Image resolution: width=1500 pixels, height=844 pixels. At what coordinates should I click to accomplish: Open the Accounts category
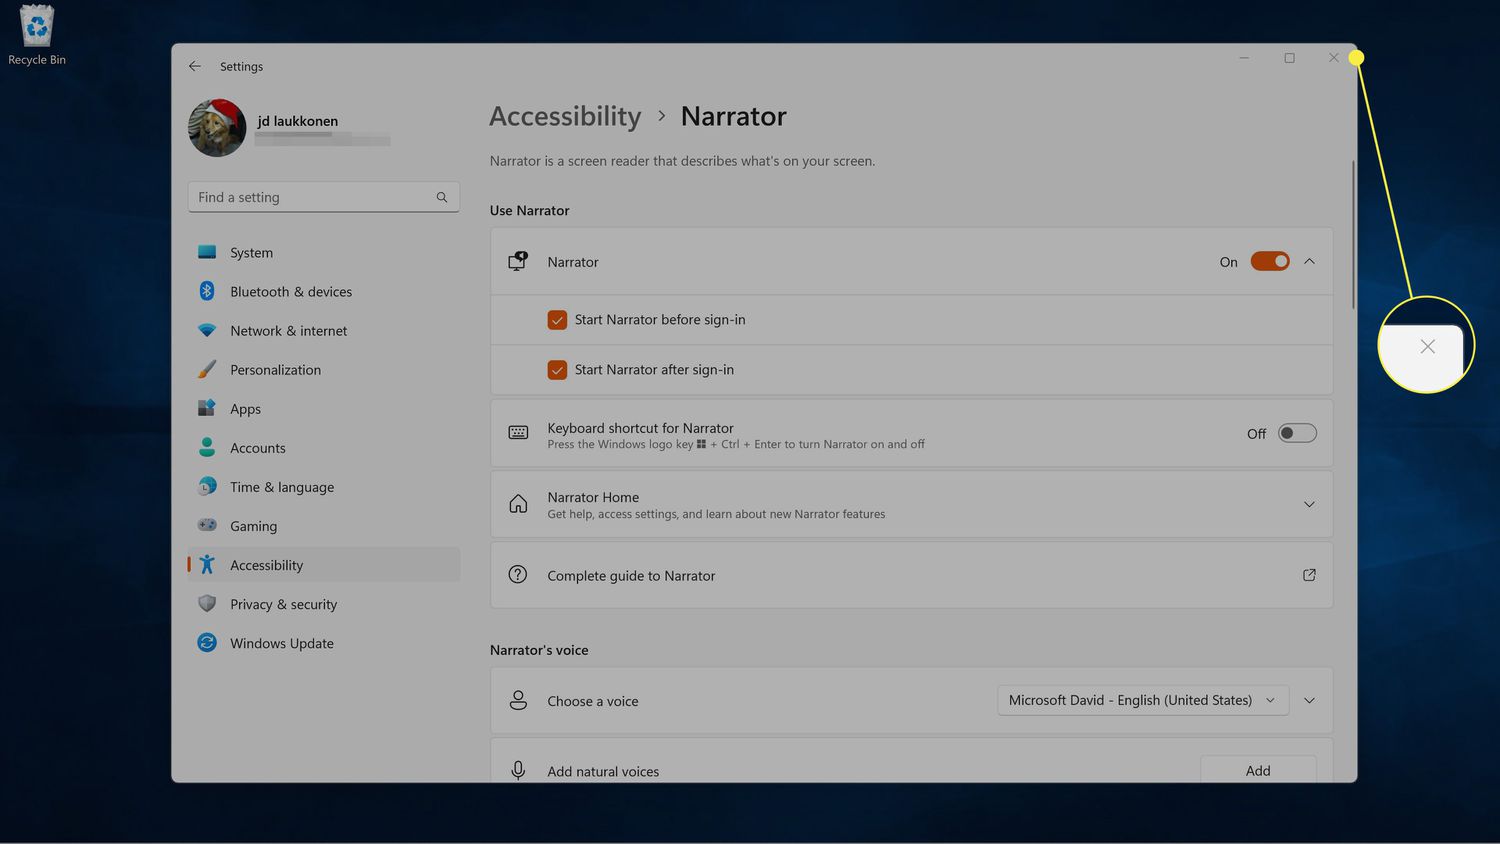[324, 448]
